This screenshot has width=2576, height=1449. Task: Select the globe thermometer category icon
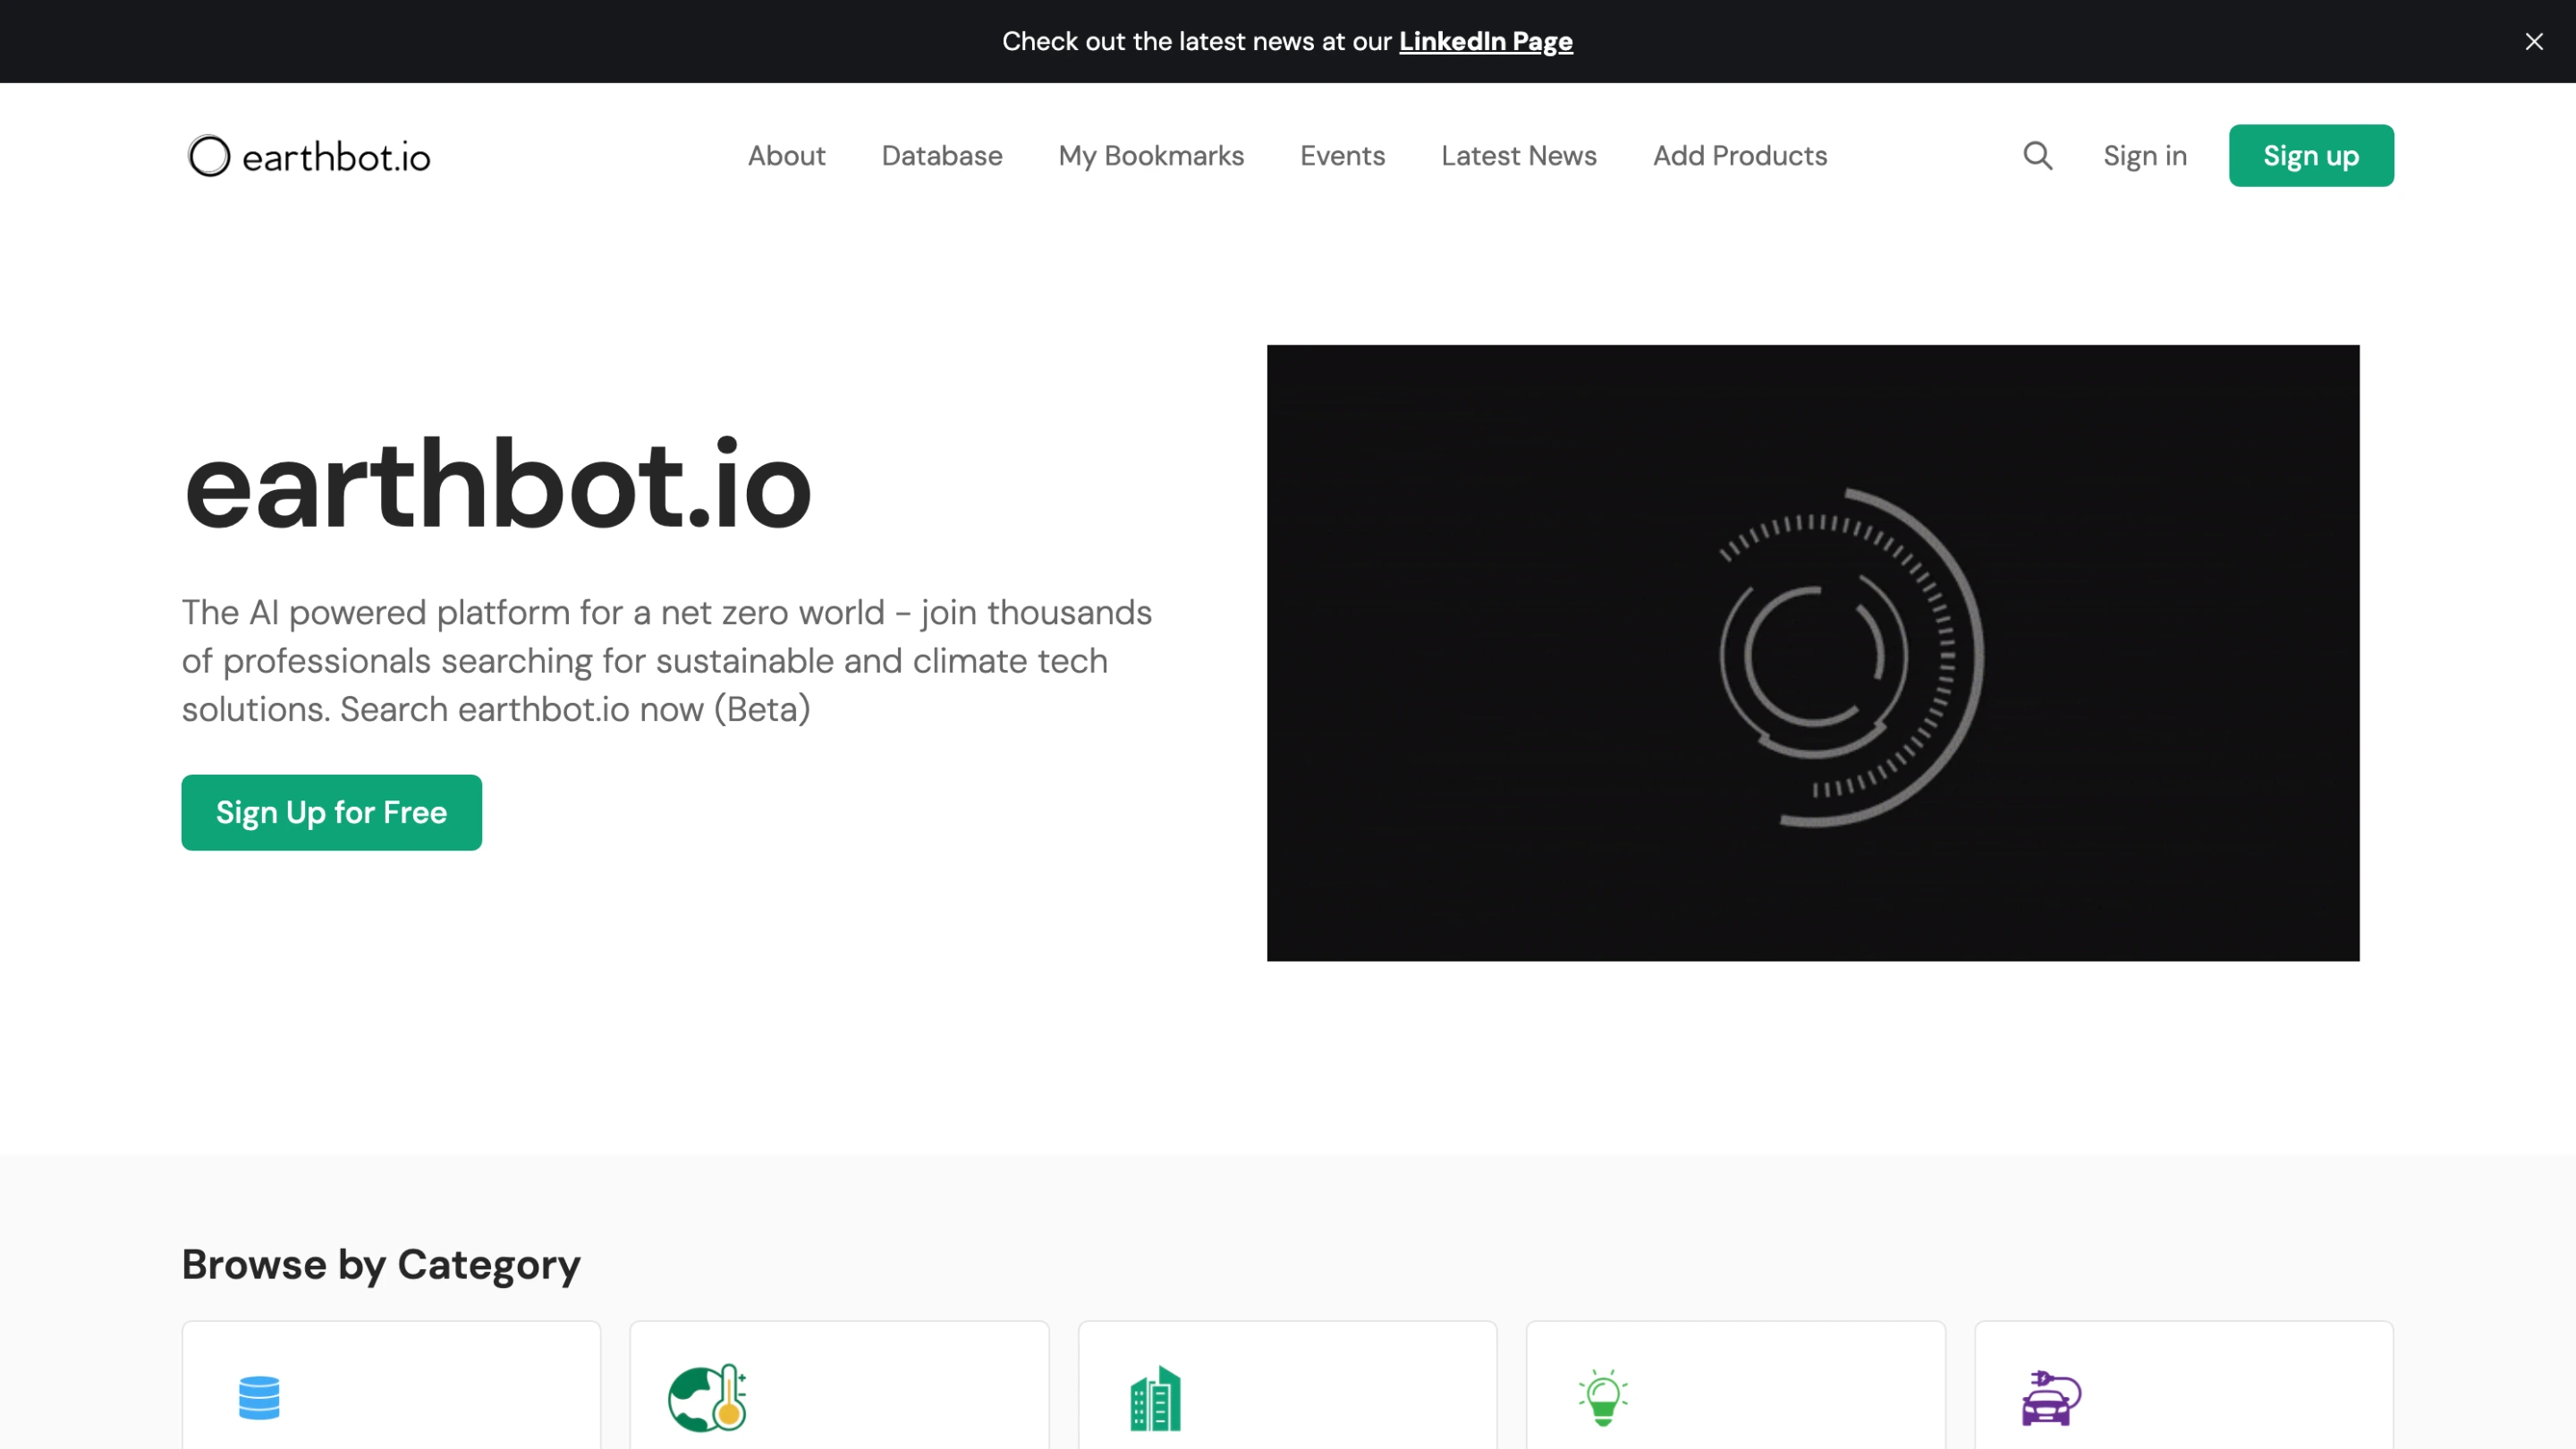tap(708, 1397)
